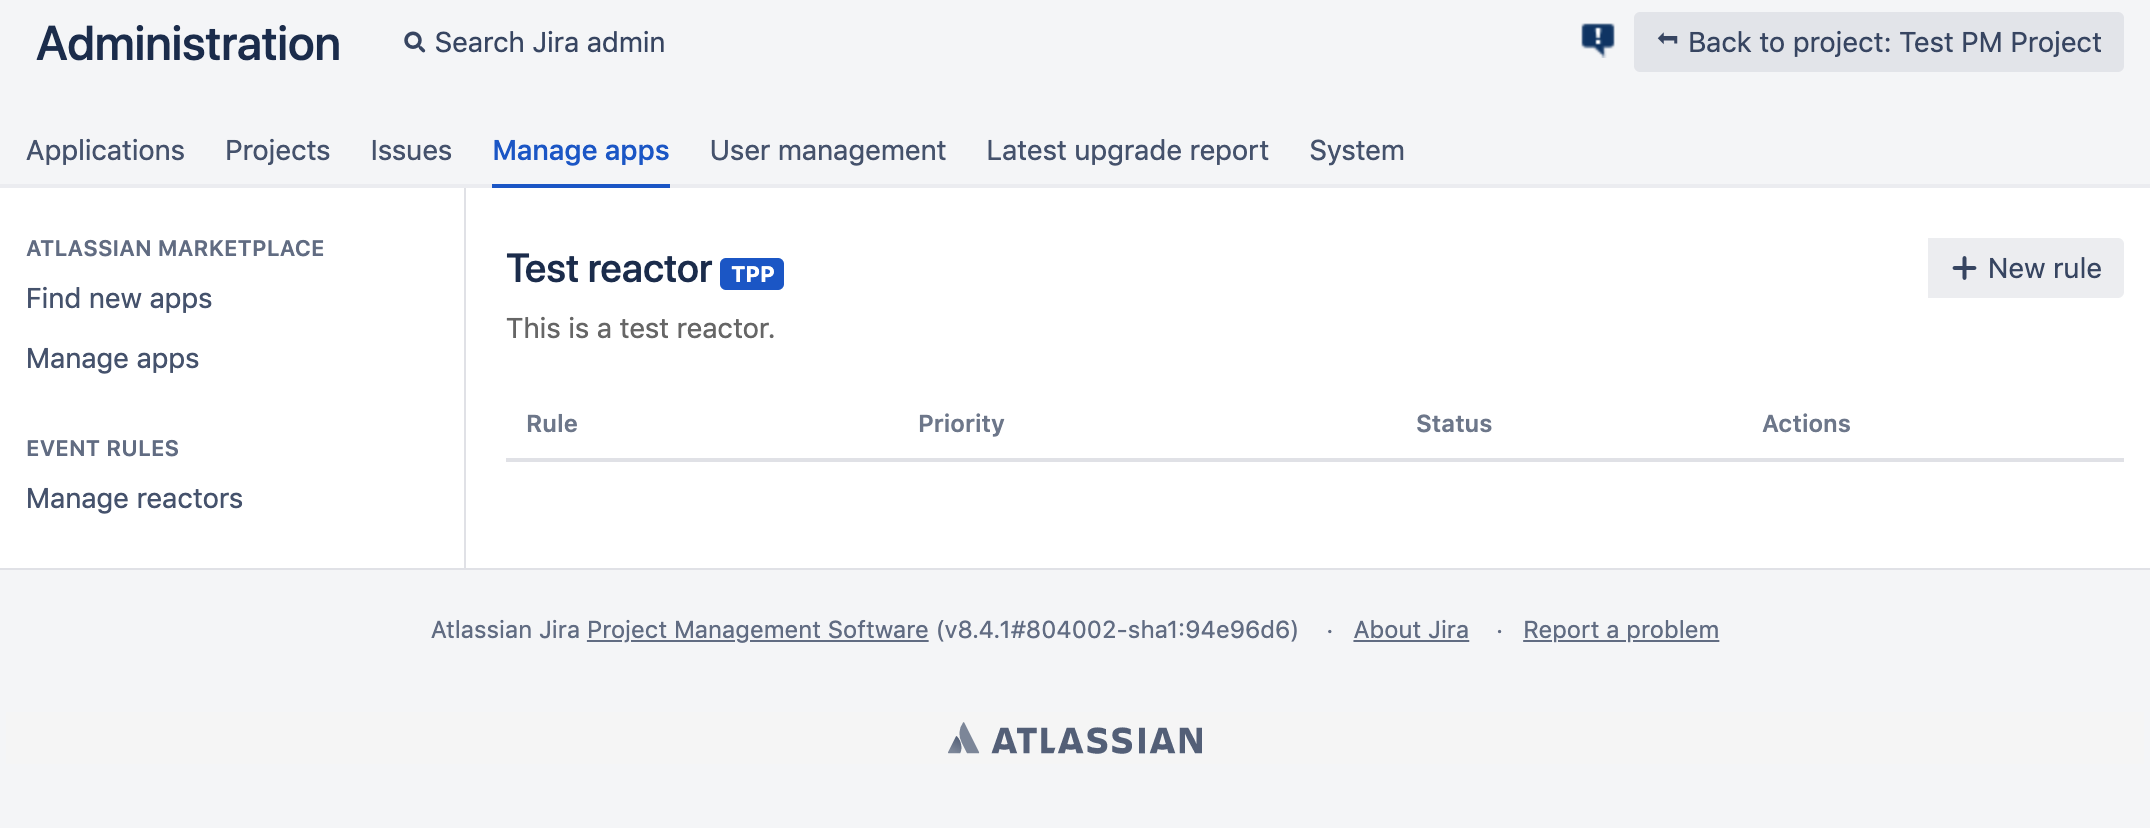This screenshot has height=828, width=2150.
Task: Click the 'This is a test reactor.' description
Action: pyautogui.click(x=640, y=328)
